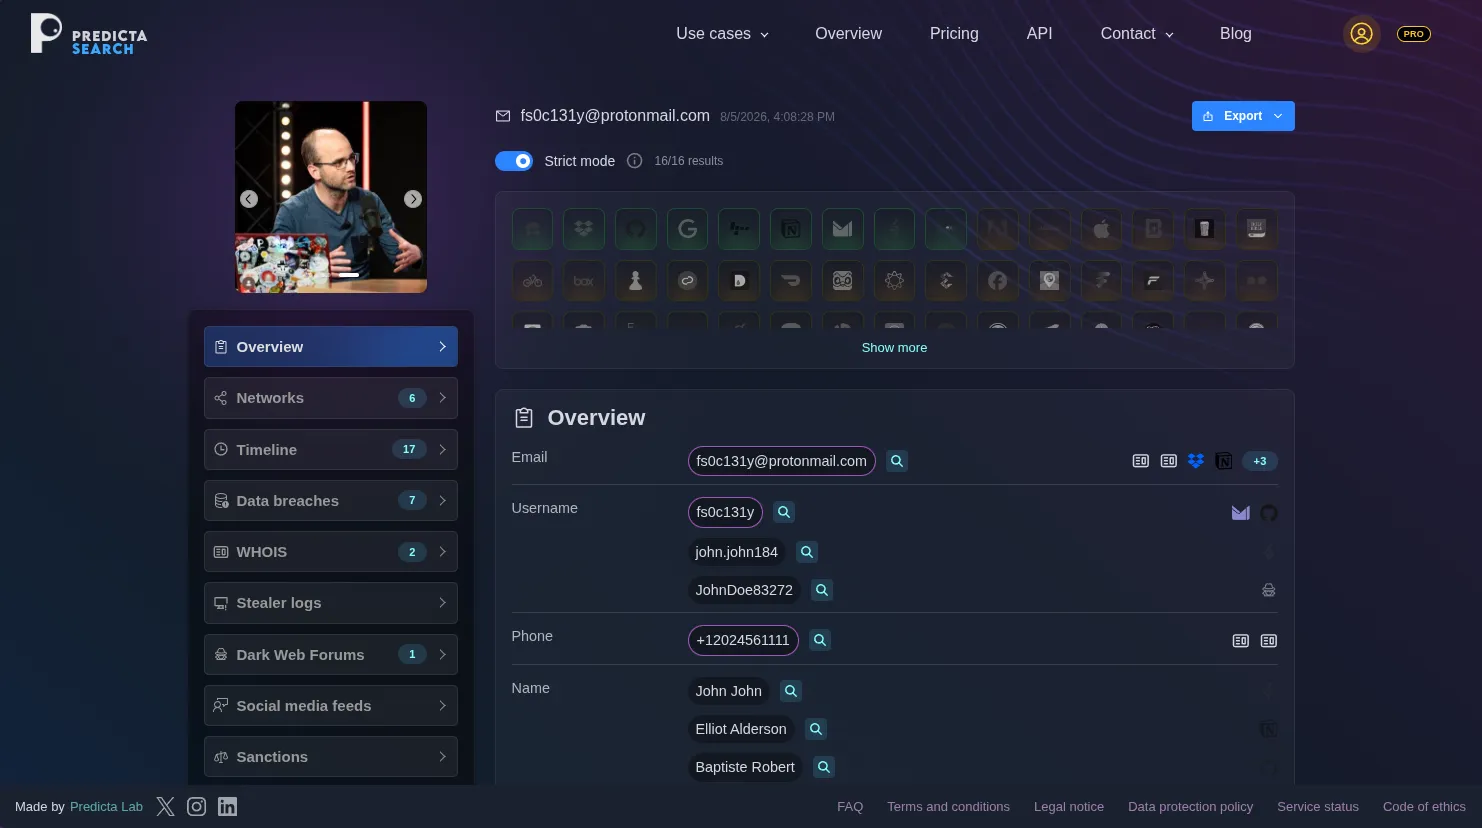Open the user account avatar icon

click(1361, 34)
